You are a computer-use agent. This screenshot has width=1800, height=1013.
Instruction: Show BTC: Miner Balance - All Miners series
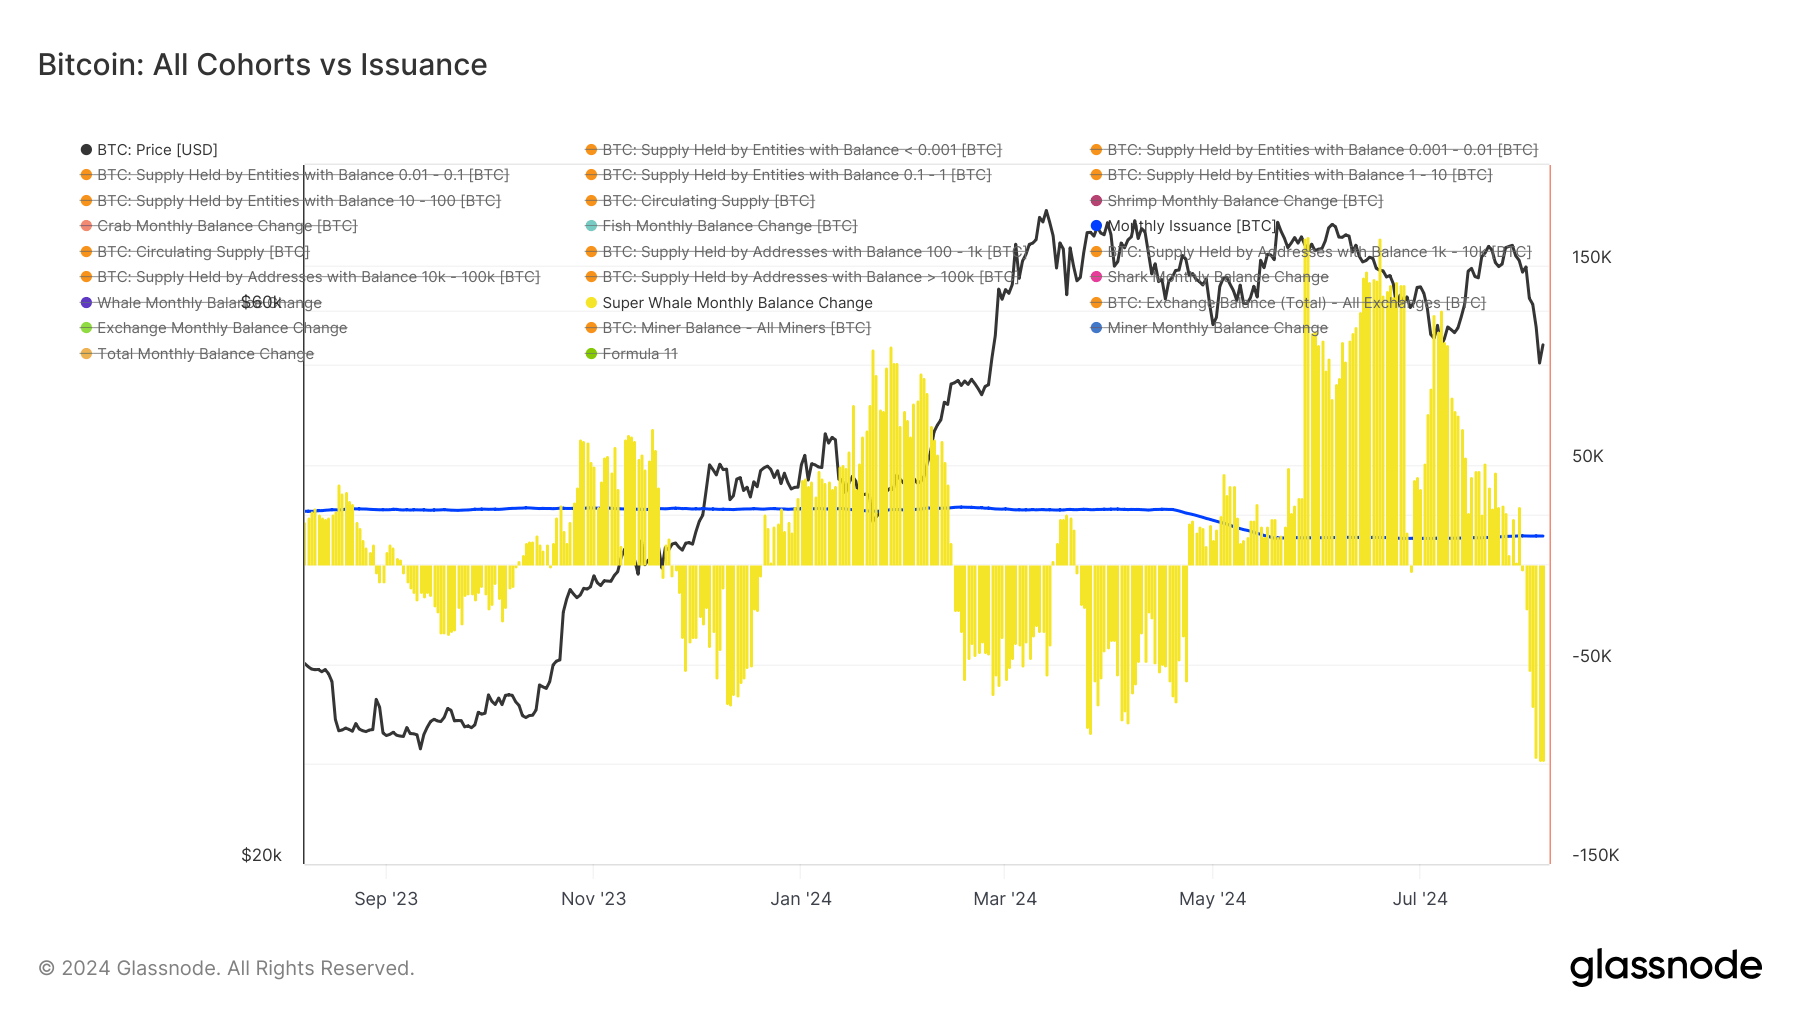[728, 328]
